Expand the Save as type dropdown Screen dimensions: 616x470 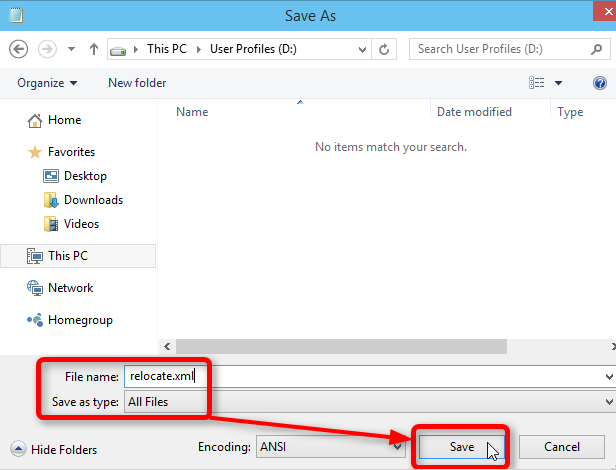point(609,402)
